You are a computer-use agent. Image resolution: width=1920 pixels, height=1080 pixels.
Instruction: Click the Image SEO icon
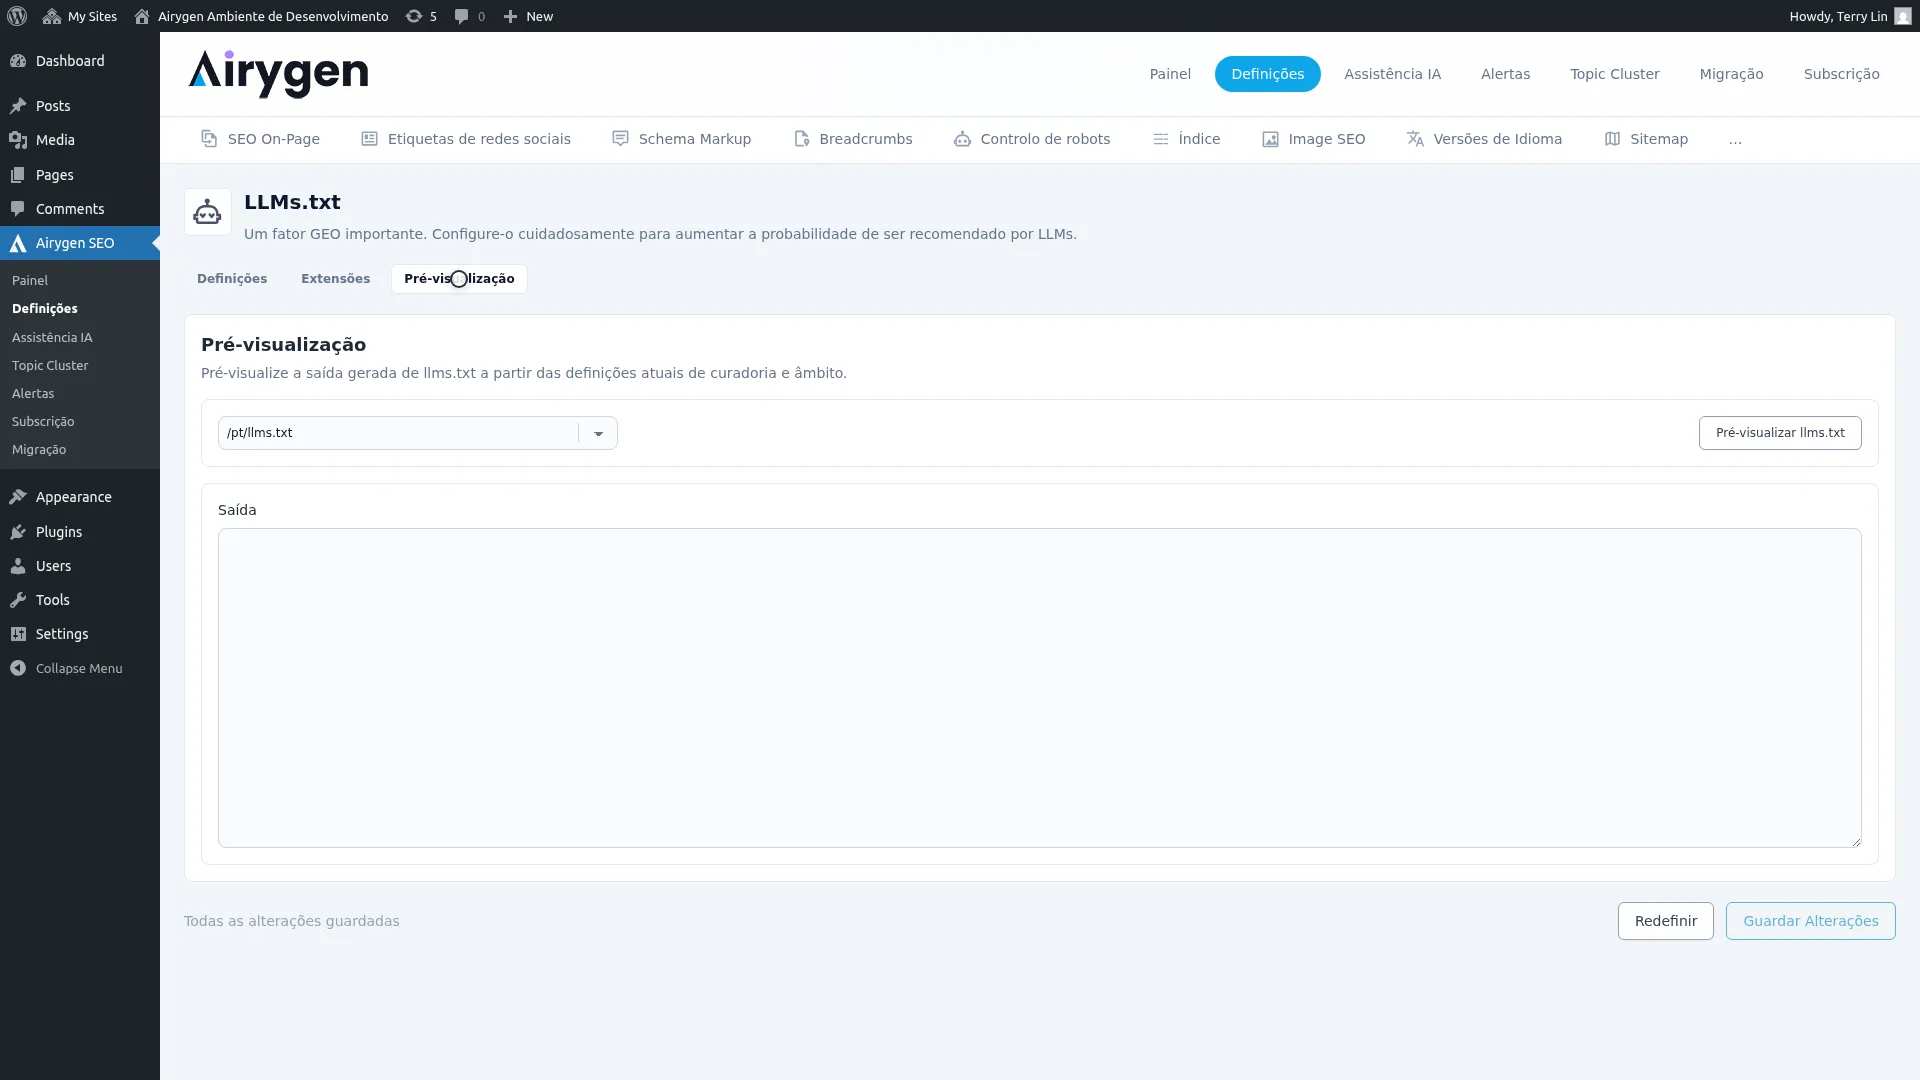coord(1270,139)
